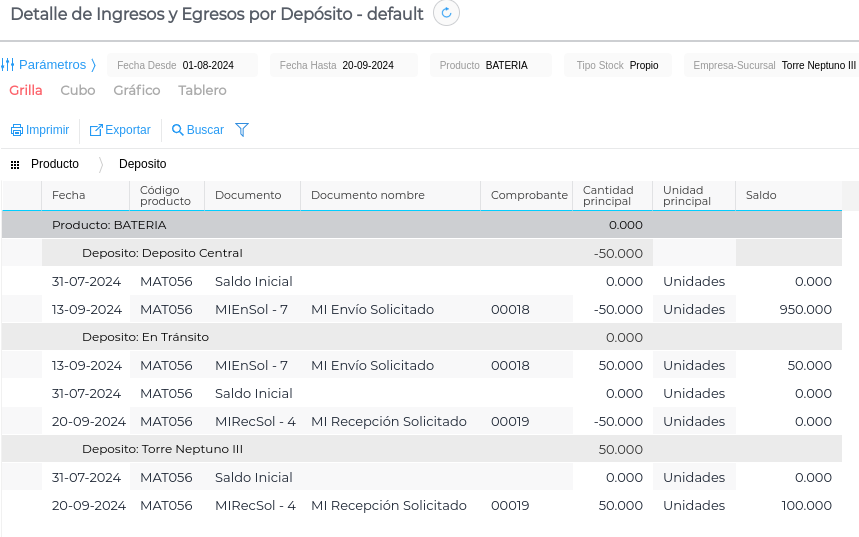Open the Parámetros sliders icon
Viewport: 859px width, 537px height.
tap(8, 65)
